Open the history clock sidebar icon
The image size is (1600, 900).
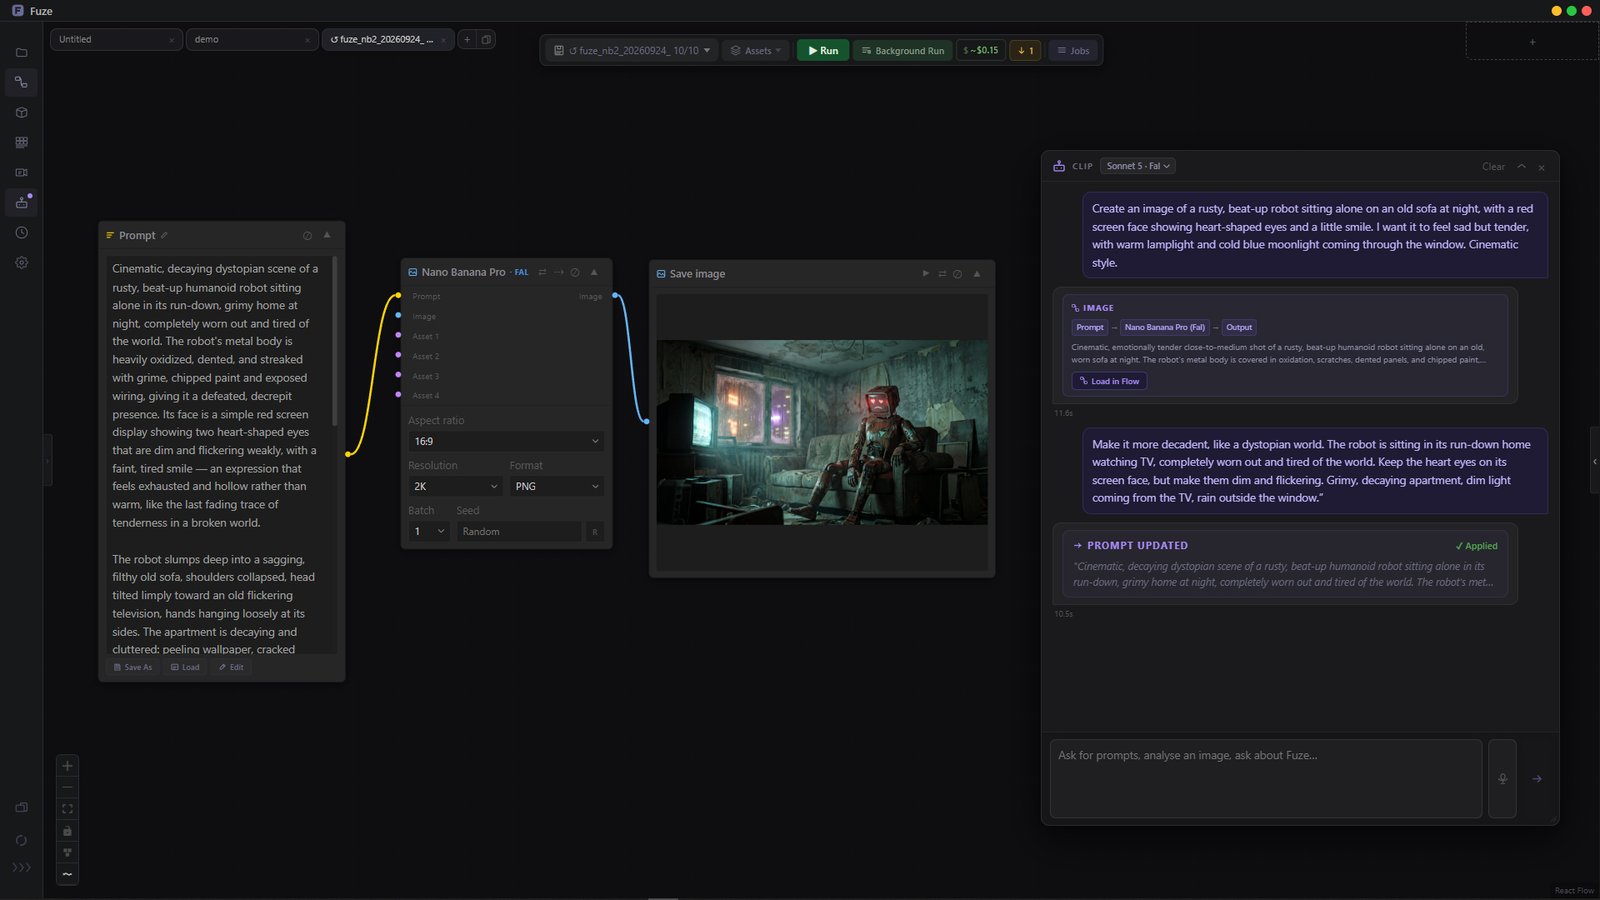tap(21, 232)
